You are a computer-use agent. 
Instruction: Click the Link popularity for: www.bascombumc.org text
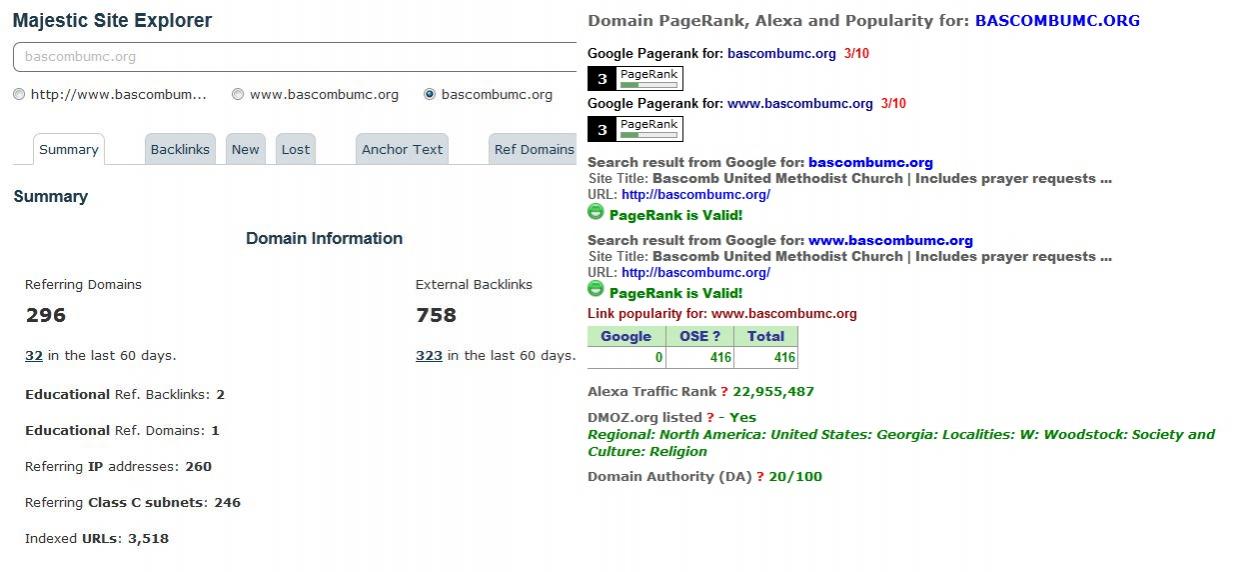[722, 314]
